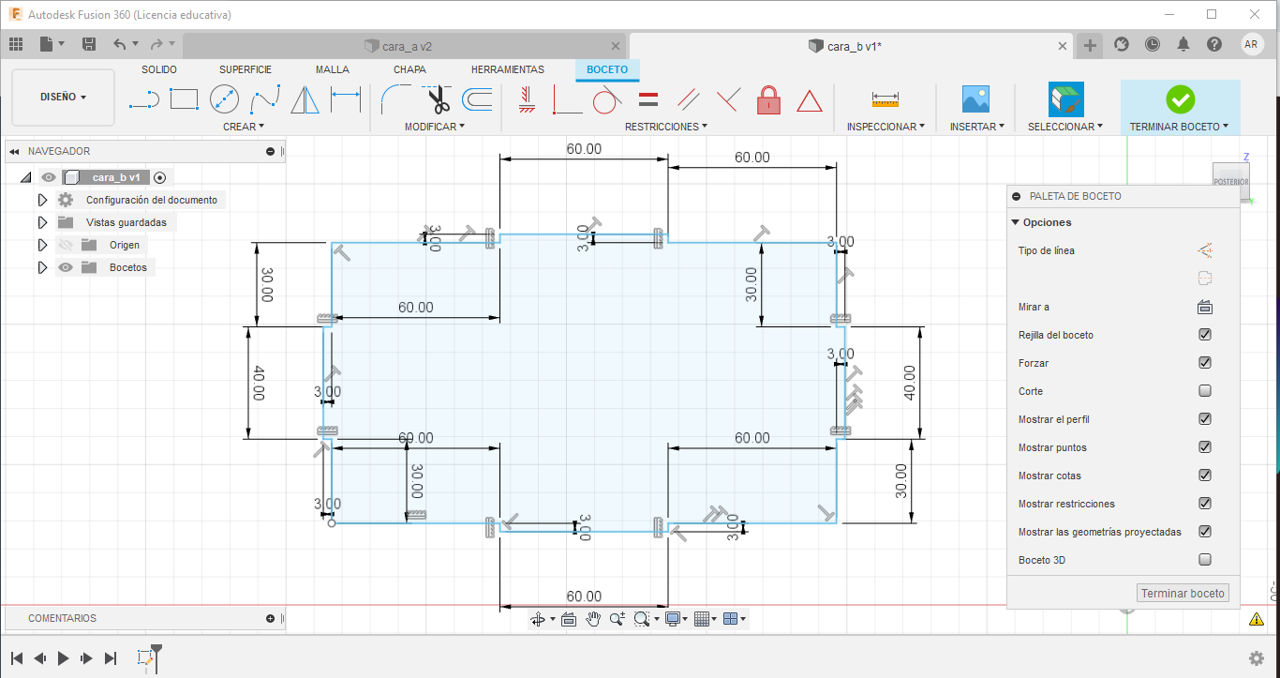Select the Spline sketch tool

coord(265,99)
